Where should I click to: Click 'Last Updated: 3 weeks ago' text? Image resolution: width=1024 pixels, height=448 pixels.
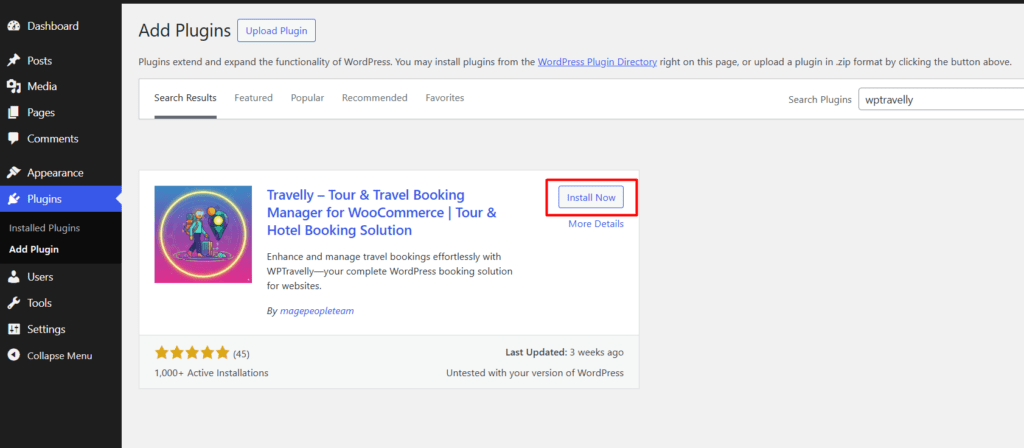click(564, 353)
